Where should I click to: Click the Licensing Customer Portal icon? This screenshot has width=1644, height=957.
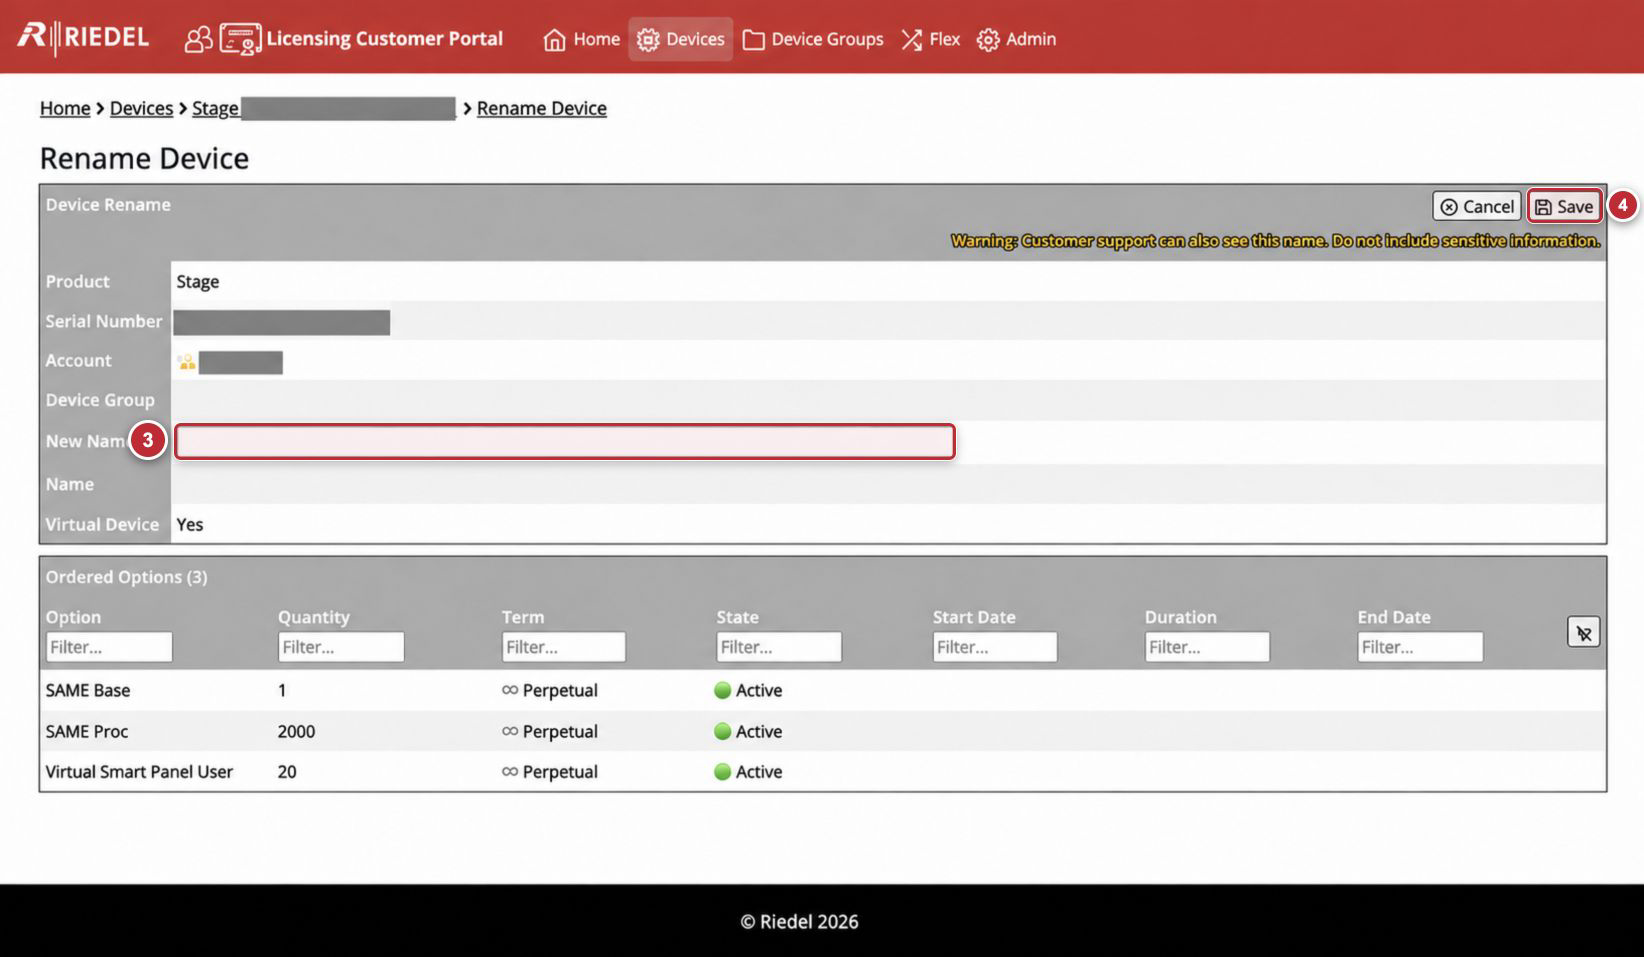(x=240, y=39)
